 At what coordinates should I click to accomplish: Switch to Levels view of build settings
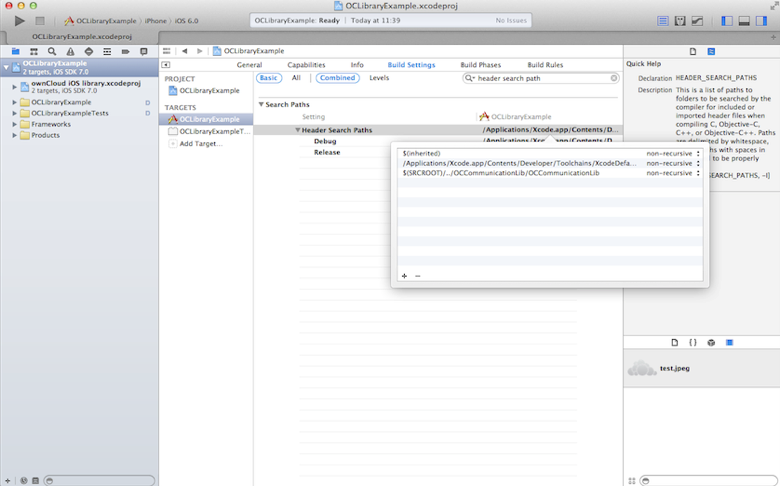[379, 78]
